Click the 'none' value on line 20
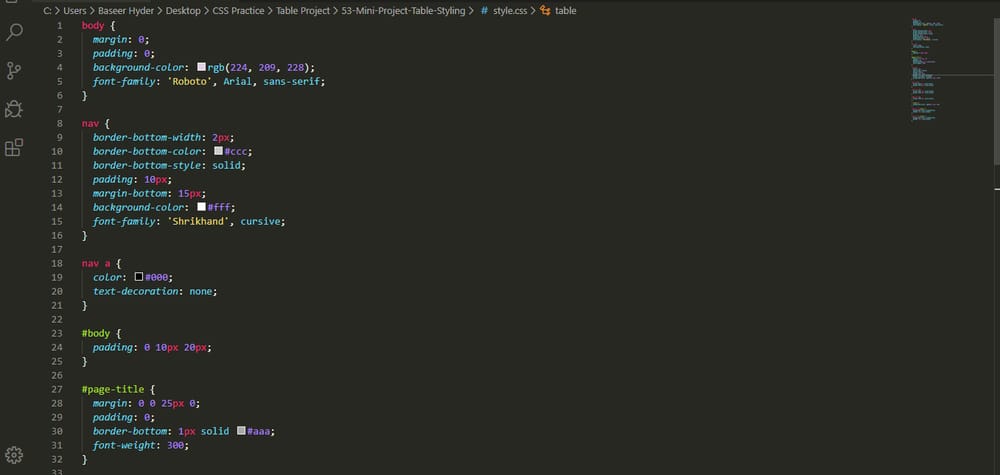Screen dimensions: 1000x475 click(202, 291)
